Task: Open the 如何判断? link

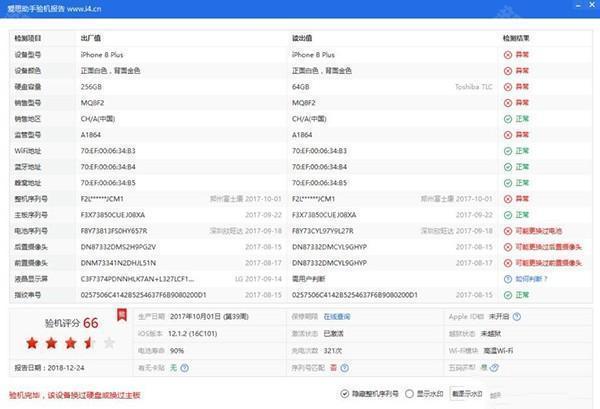Action: (x=531, y=279)
